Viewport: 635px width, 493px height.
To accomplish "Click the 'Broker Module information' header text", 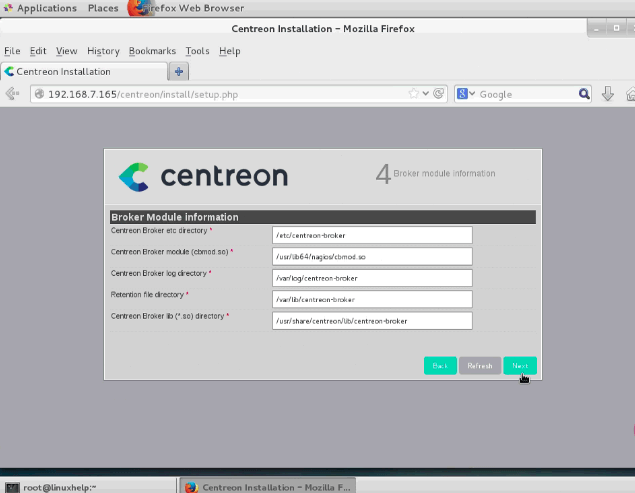I will [x=175, y=217].
